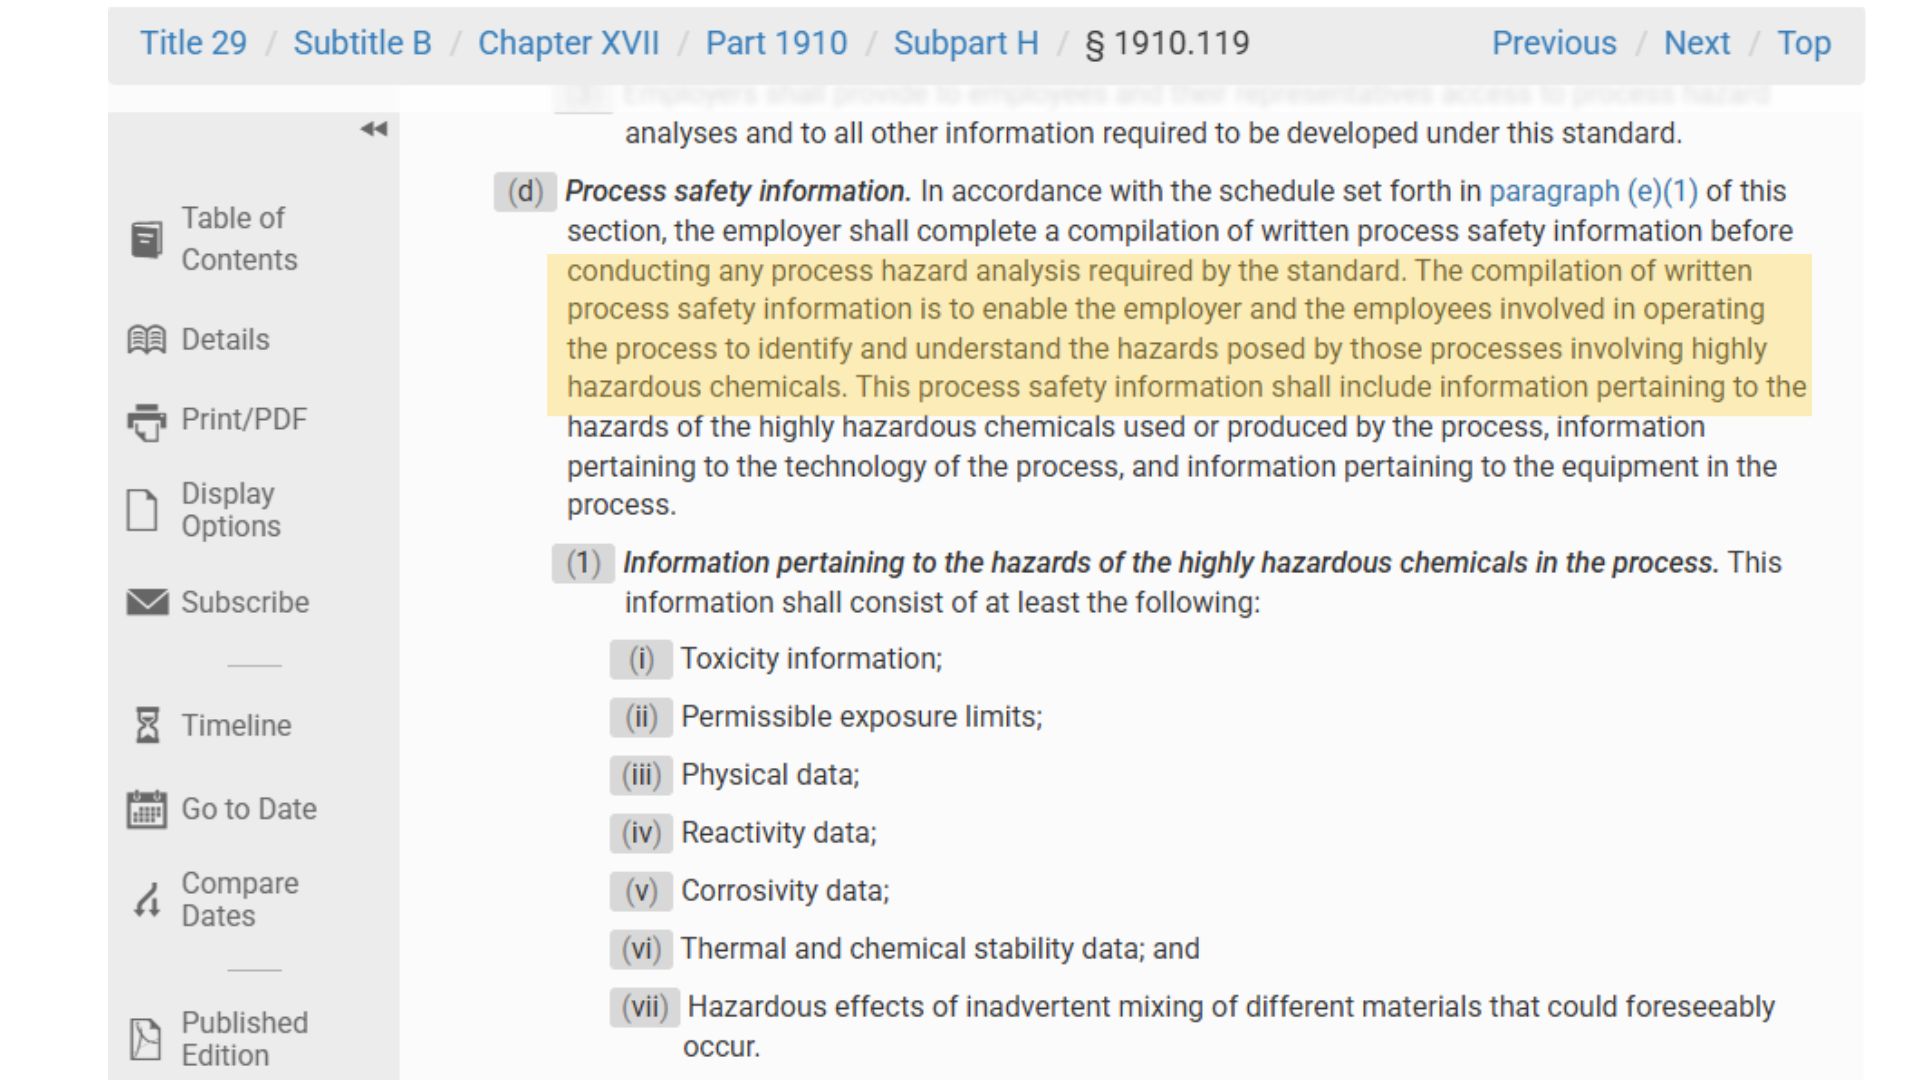The height and width of the screenshot is (1080, 1920).
Task: Click the Published Edition PDF icon
Action: 145,1039
